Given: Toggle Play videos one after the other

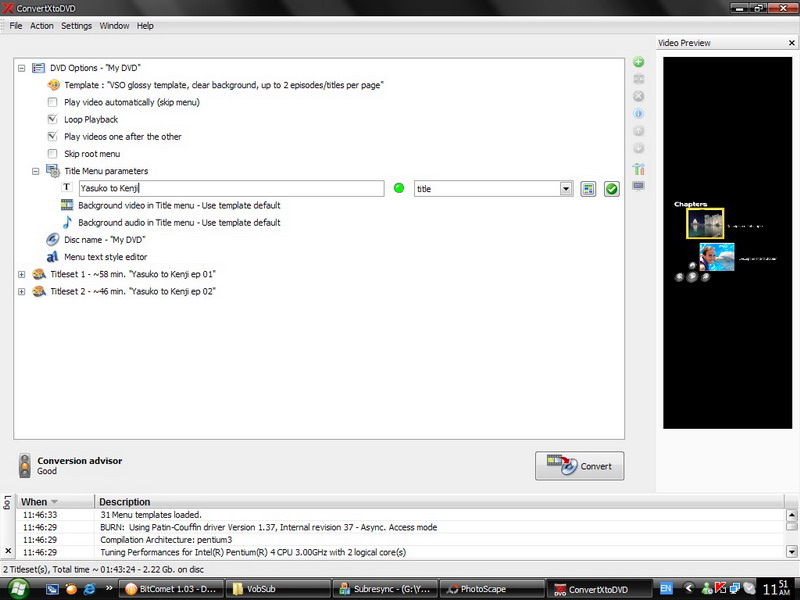Looking at the screenshot, I should click(x=52, y=136).
